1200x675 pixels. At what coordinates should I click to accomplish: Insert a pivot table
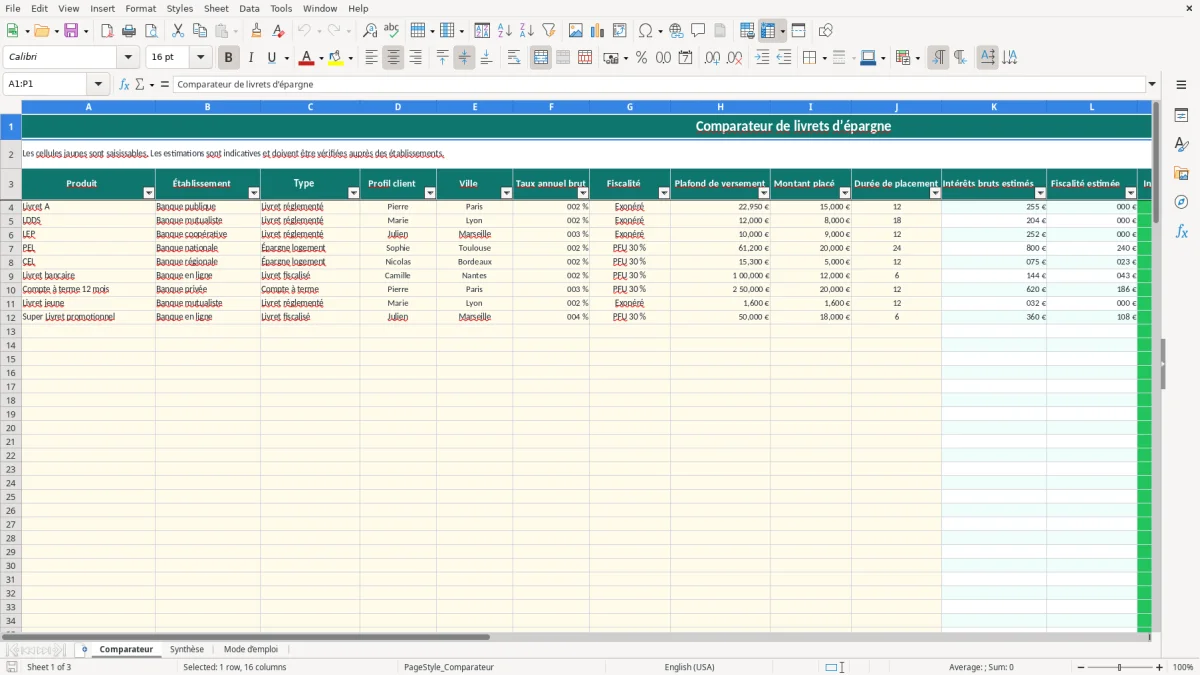(620, 31)
